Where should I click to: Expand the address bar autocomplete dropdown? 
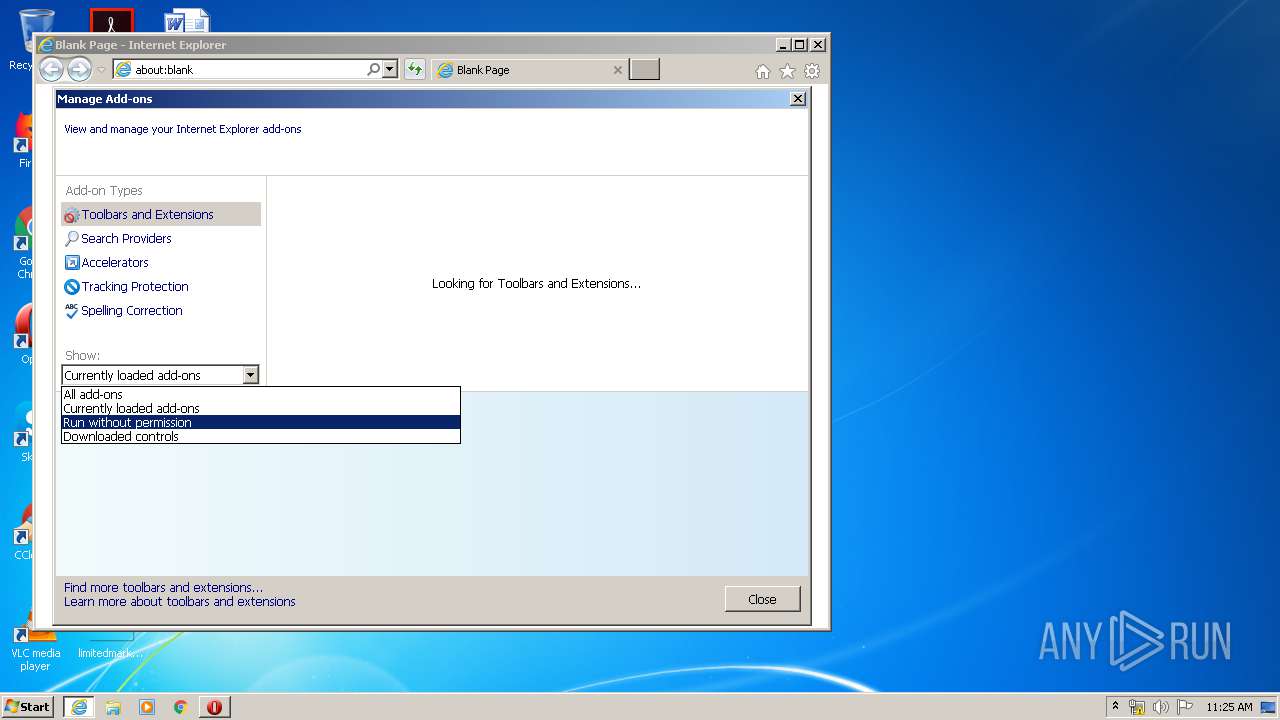(390, 69)
